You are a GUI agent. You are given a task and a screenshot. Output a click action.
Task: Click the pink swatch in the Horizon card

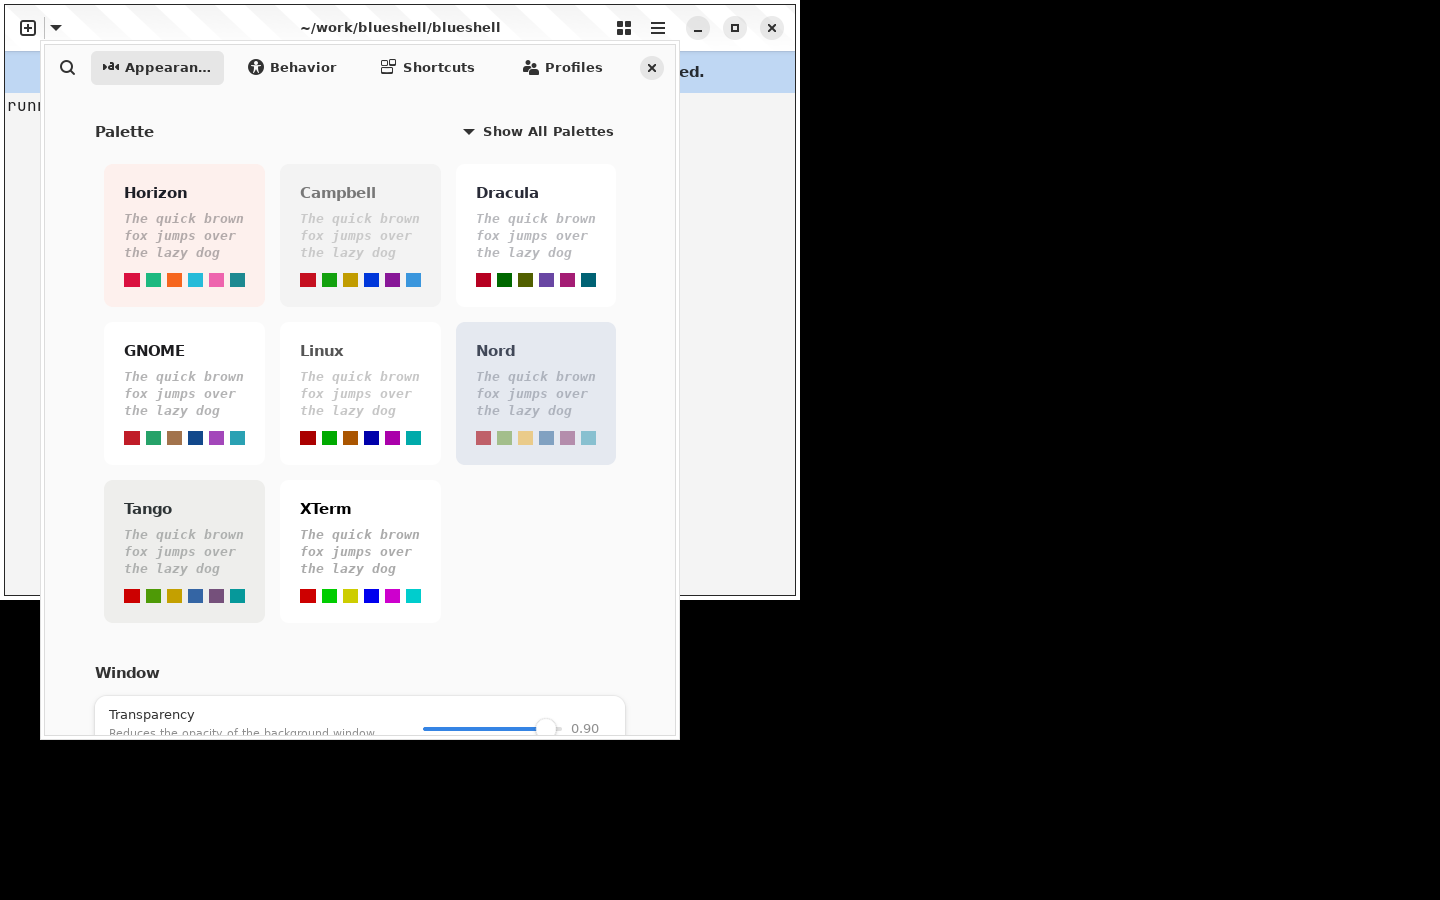pyautogui.click(x=216, y=280)
